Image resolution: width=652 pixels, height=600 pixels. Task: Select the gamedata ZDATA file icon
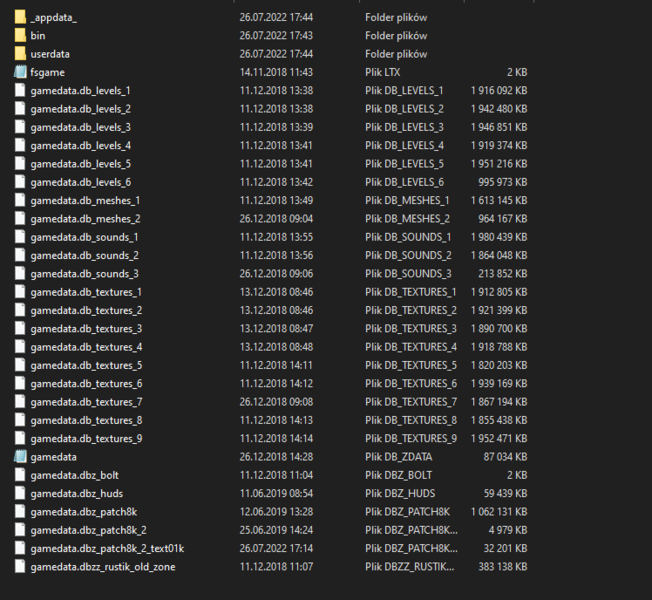20,456
